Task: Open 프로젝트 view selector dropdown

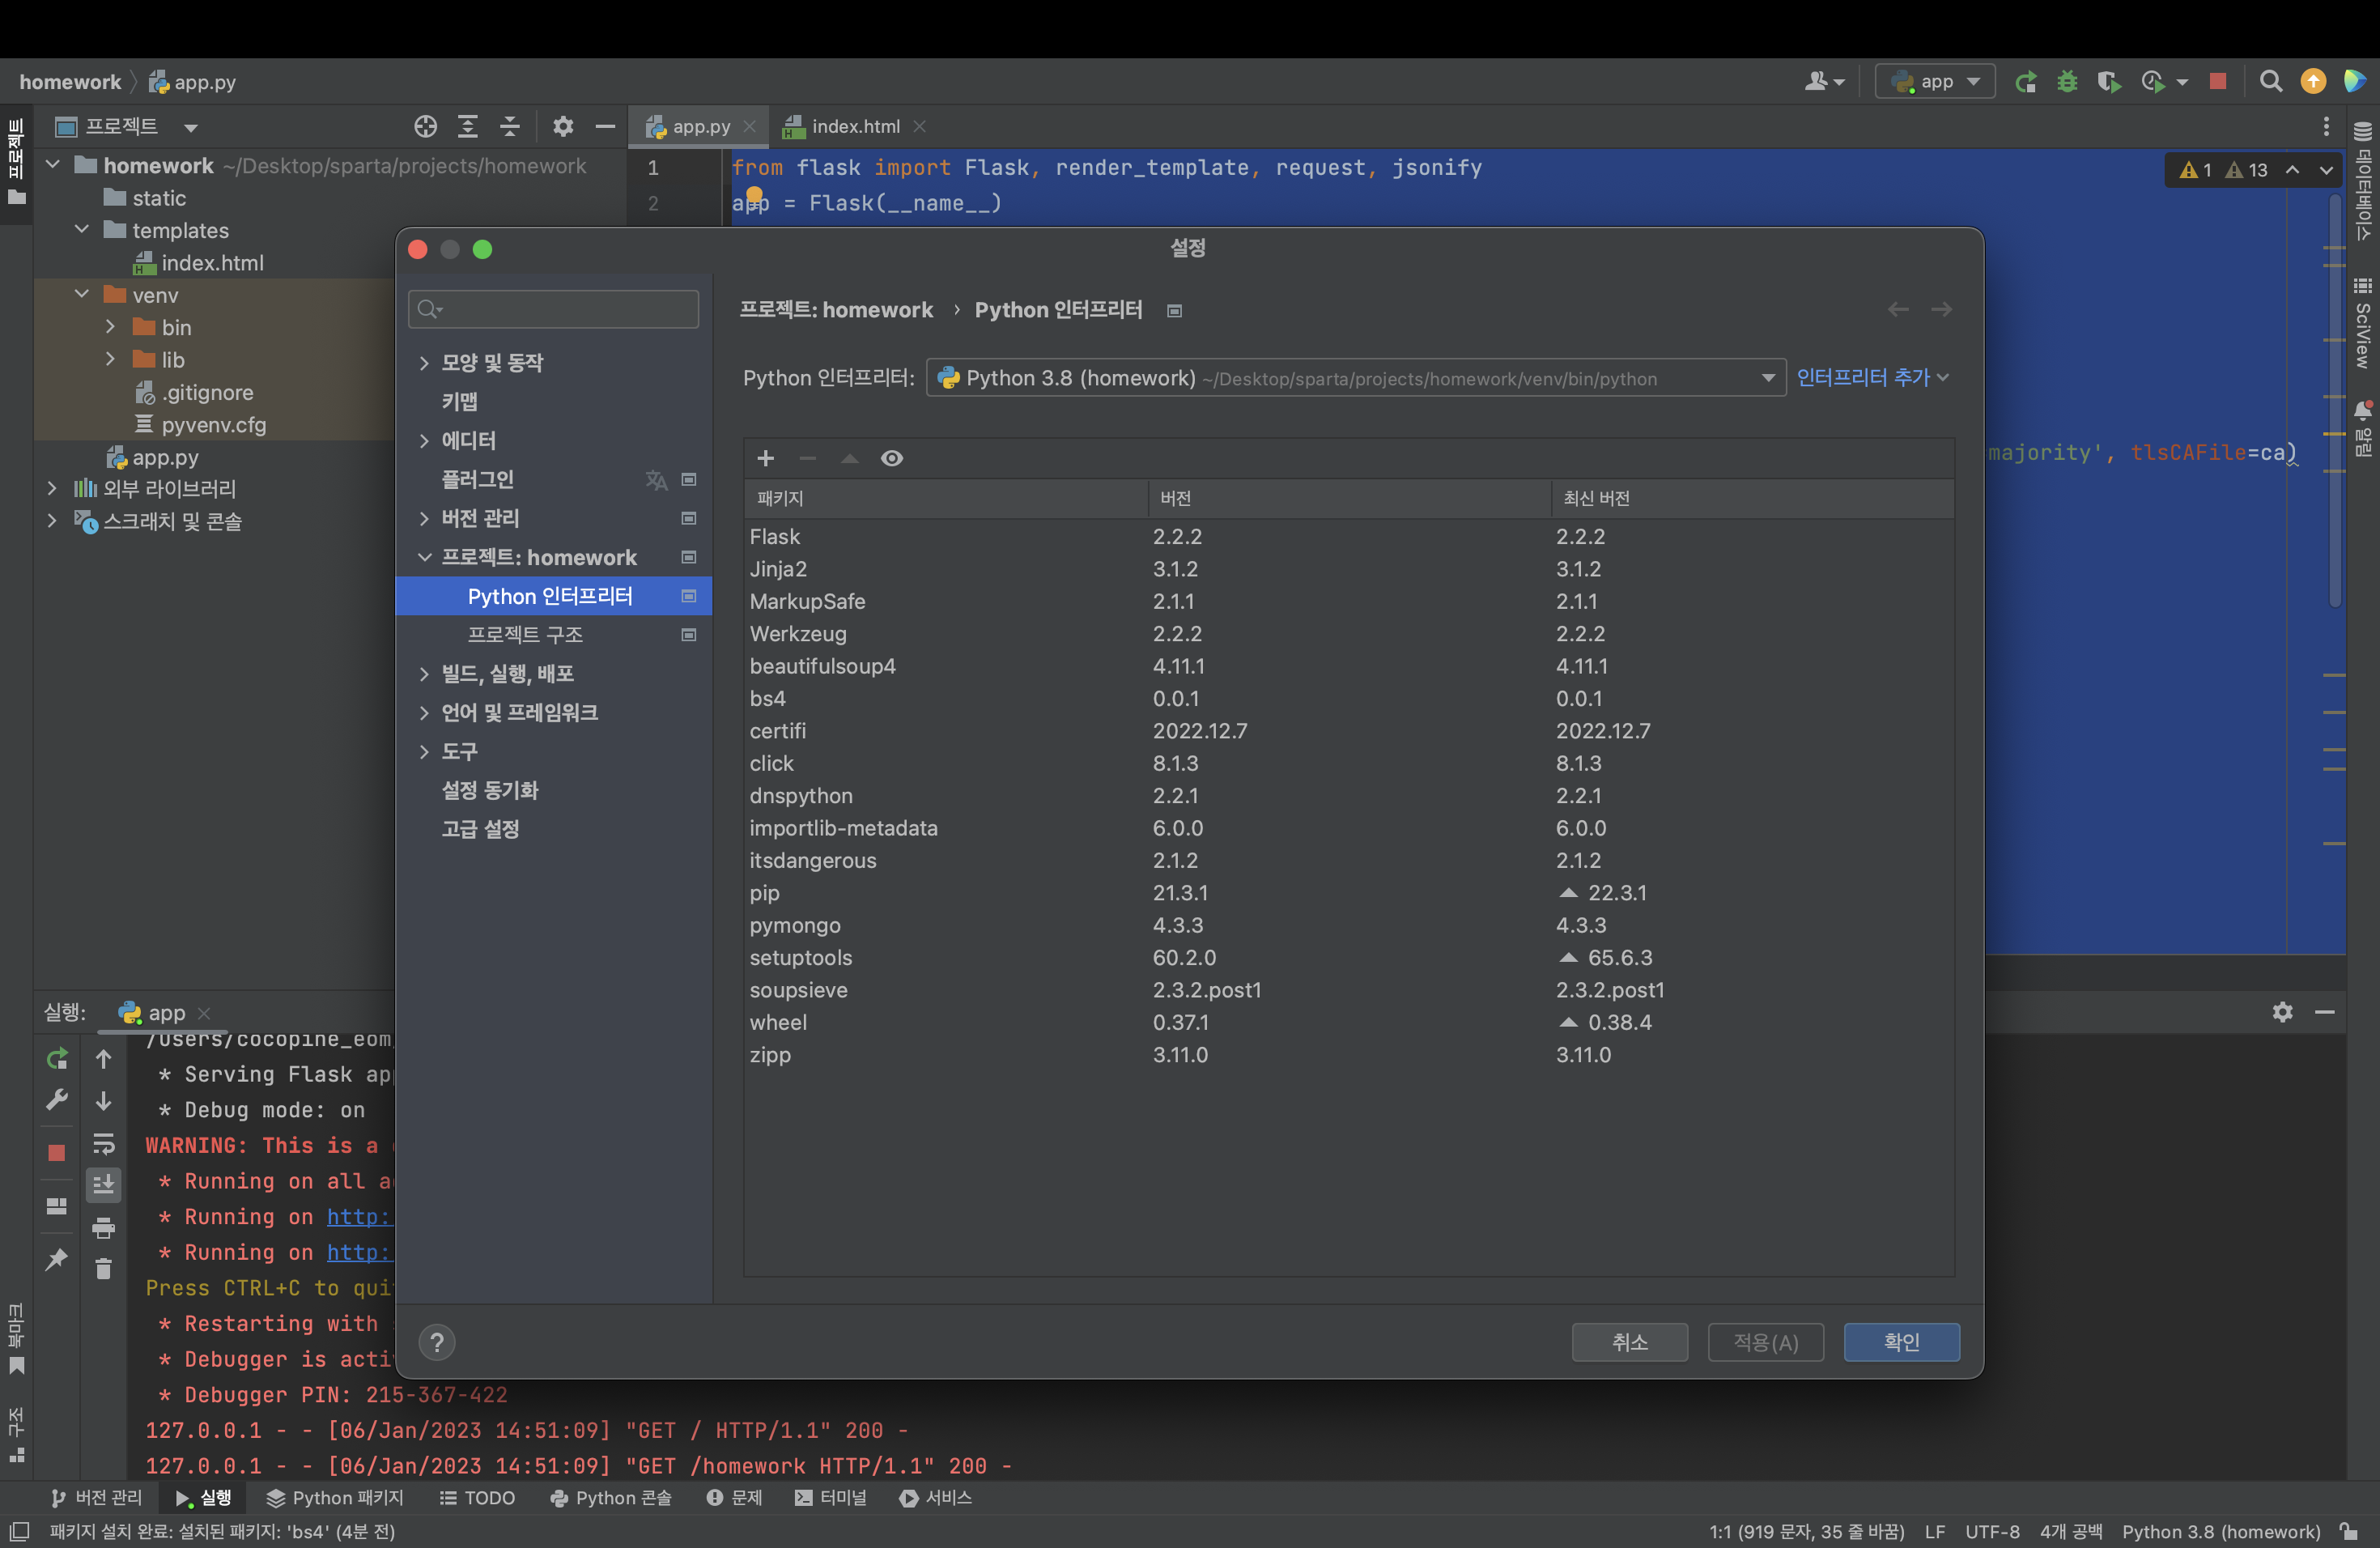Action: (x=127, y=126)
